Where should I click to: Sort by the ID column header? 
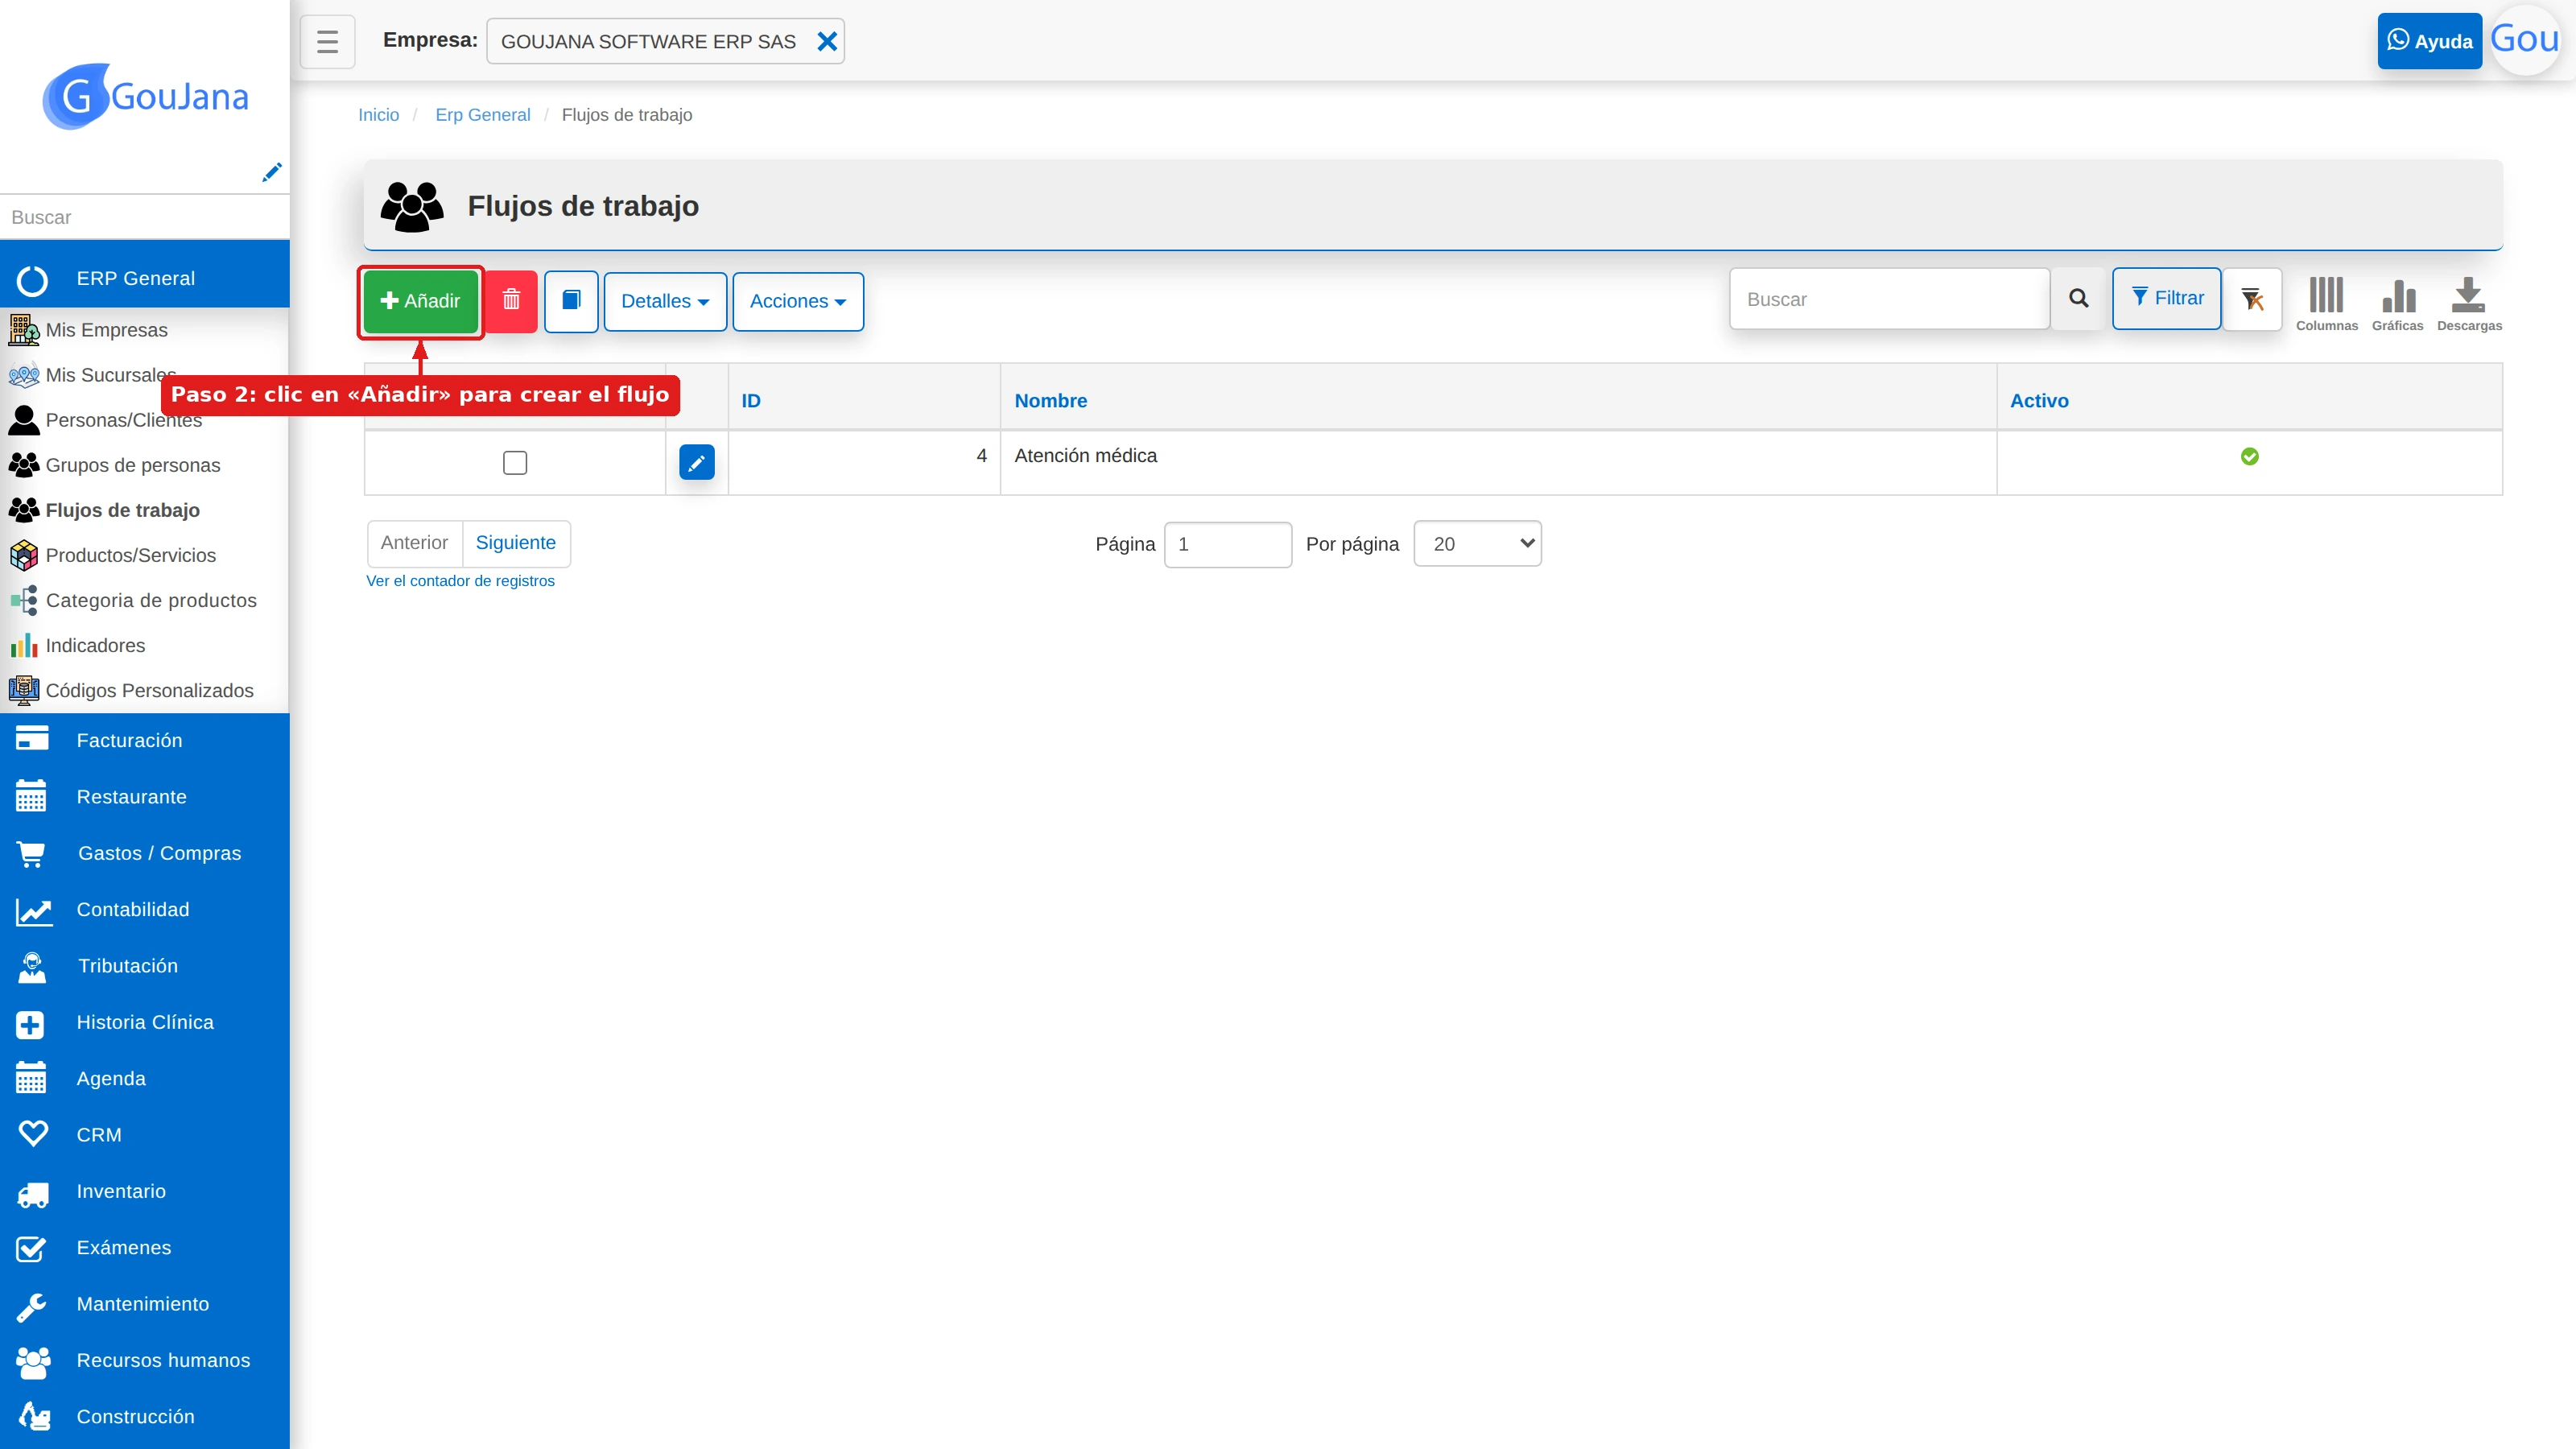click(751, 400)
